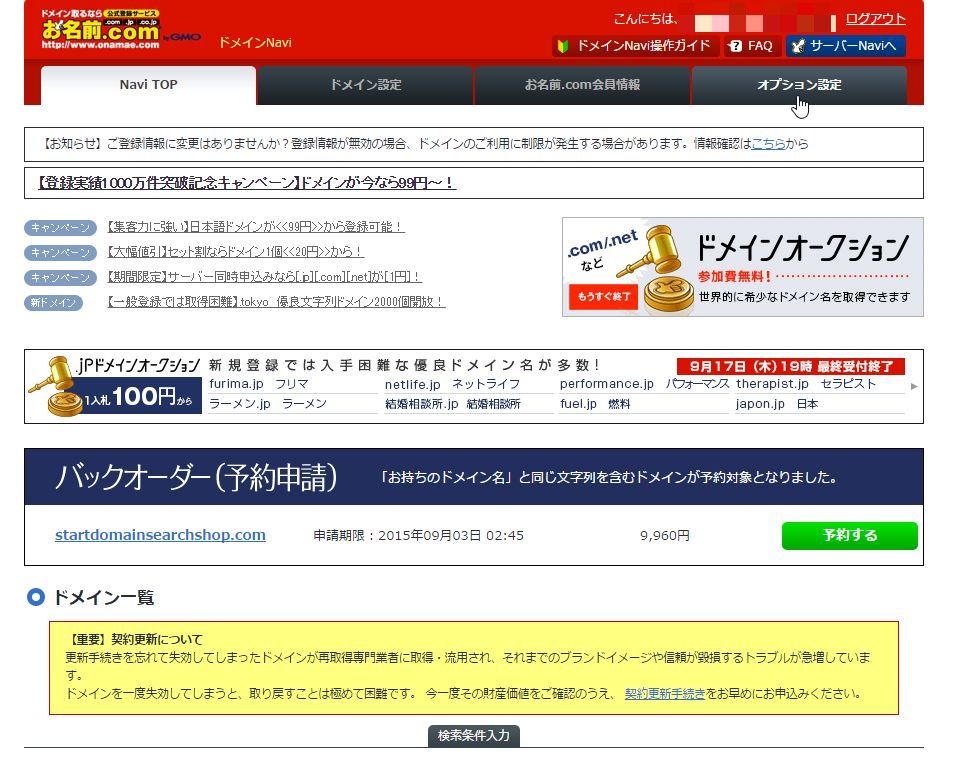Go to サーバーNaviへ

coord(846,46)
